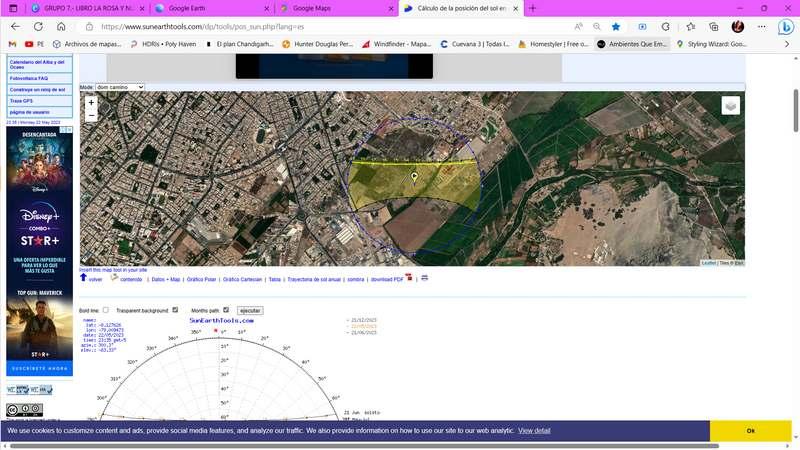Screen dimensions: 800x450
Task: Click the printer icon under the map
Action: [424, 278]
